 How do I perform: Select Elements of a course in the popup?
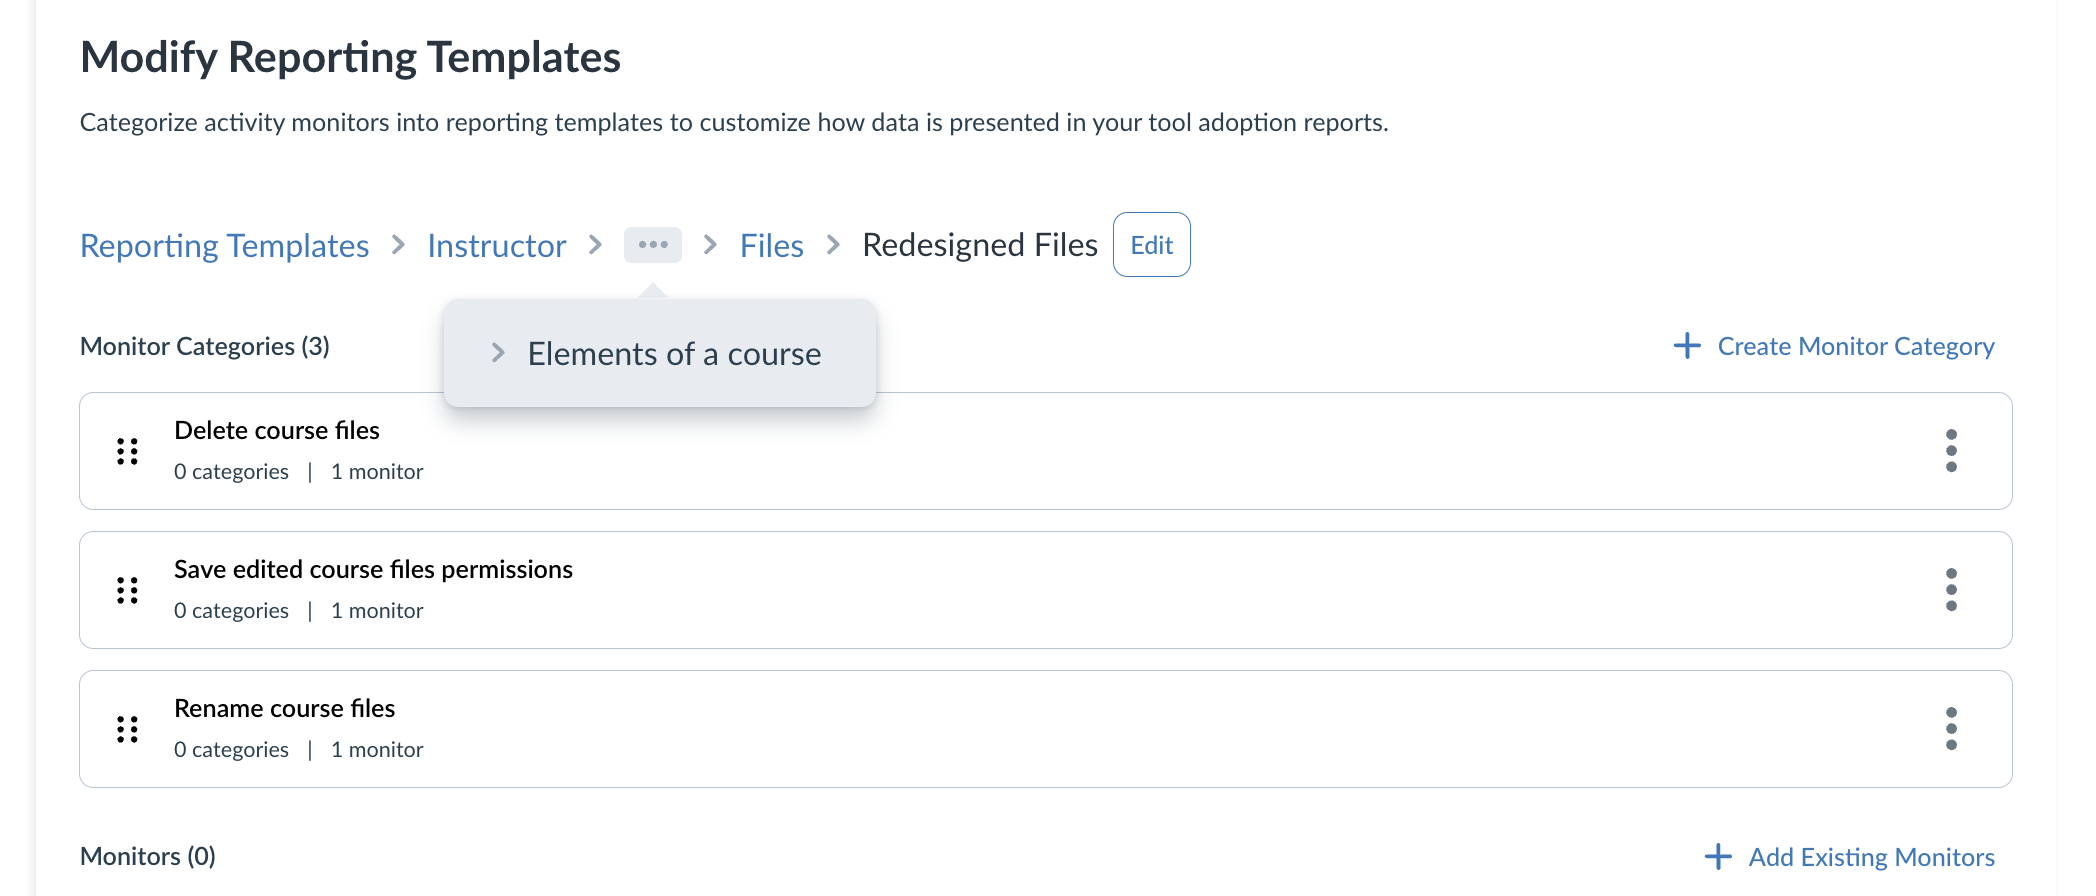[674, 352]
